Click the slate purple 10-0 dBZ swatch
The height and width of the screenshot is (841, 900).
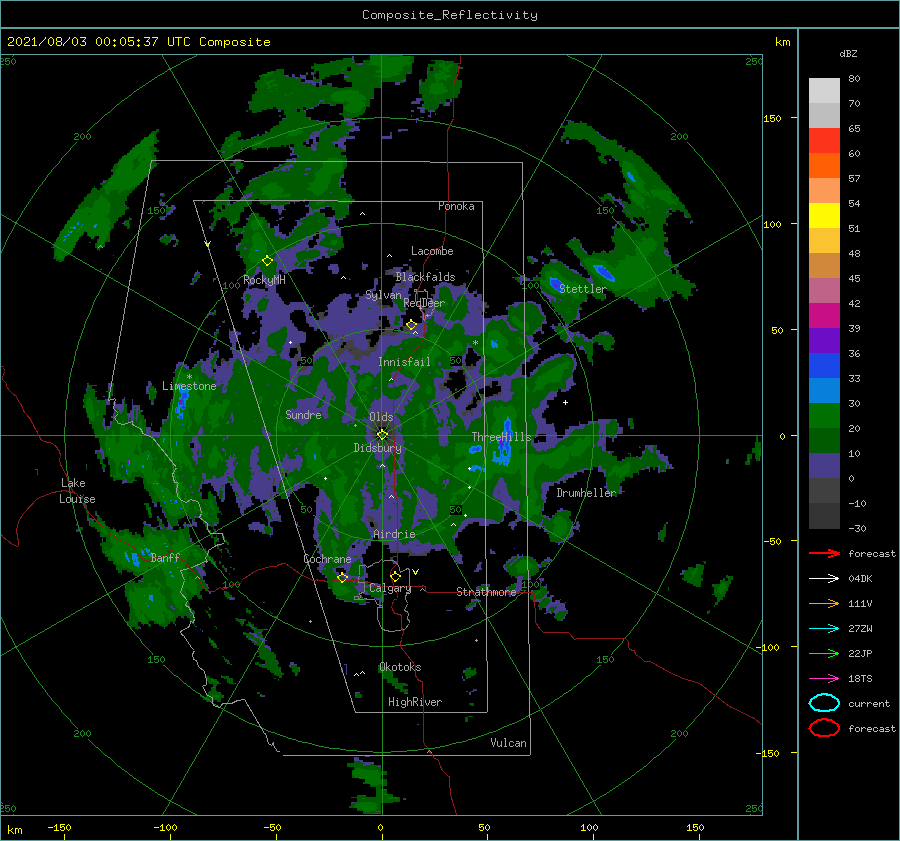[824, 466]
